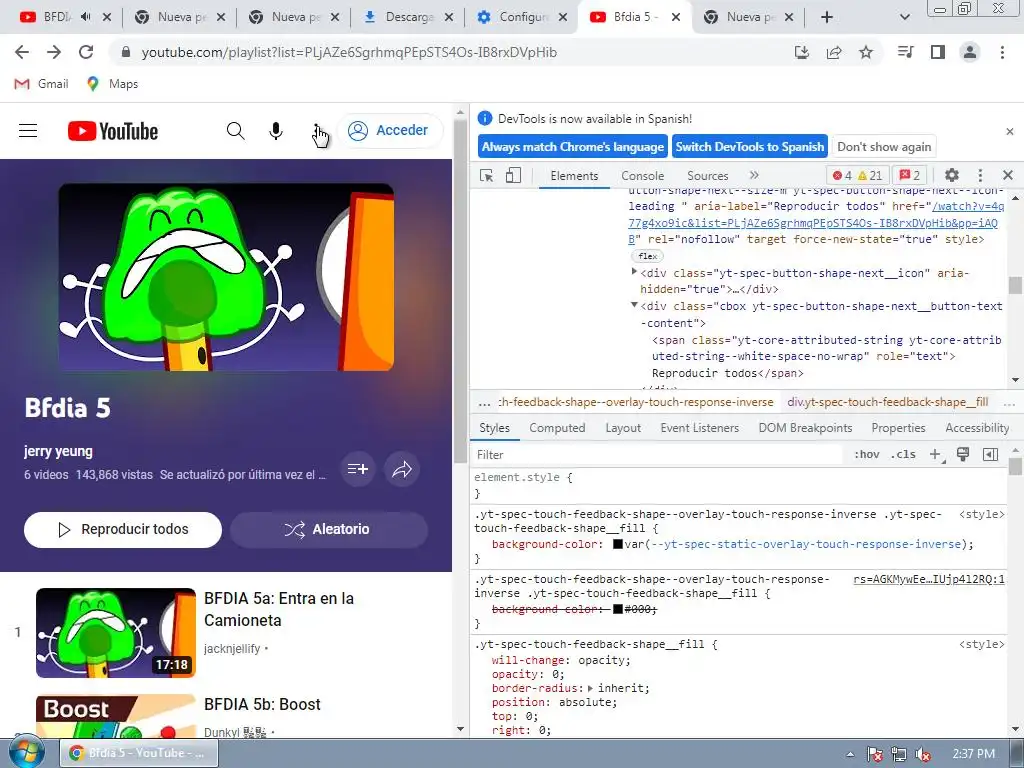Open video title BFDIA 5a: Entra en la Camioneta
1024x768 pixels.
pos(279,609)
